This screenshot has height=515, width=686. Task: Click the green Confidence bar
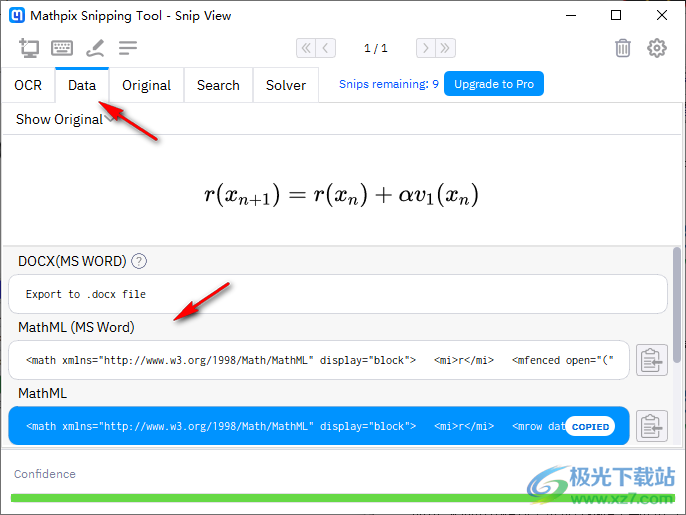coord(343,498)
